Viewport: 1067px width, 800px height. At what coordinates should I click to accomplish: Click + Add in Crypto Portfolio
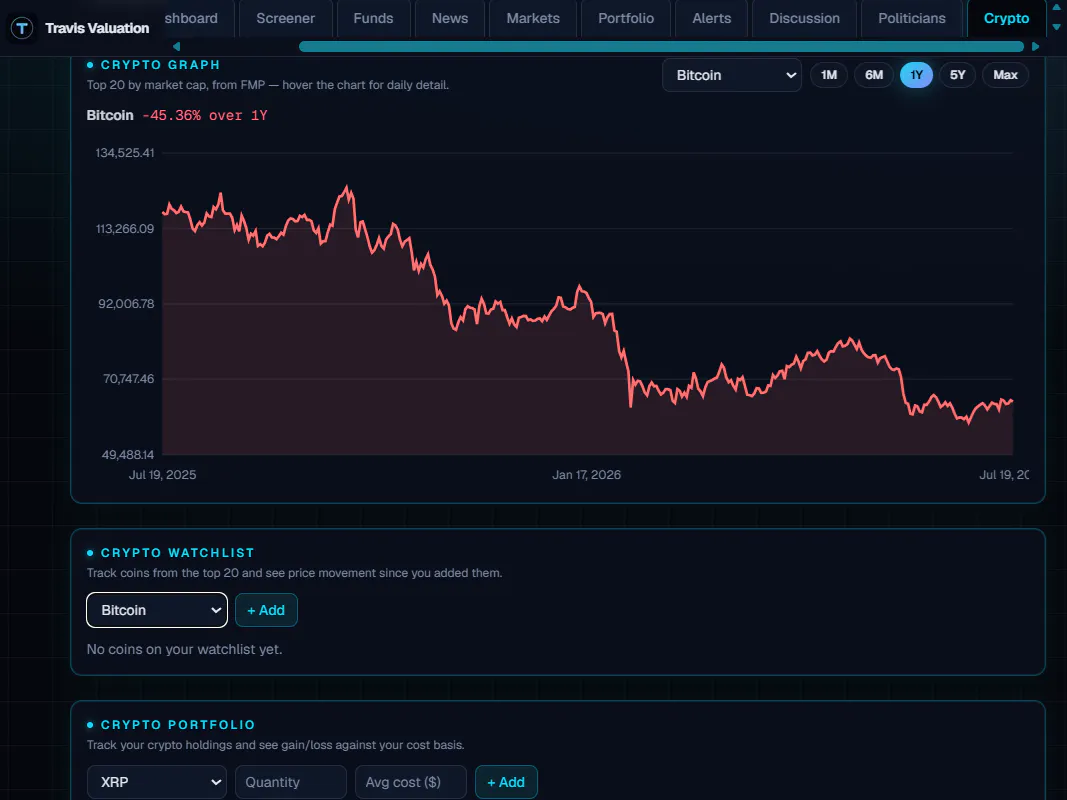[x=506, y=782]
